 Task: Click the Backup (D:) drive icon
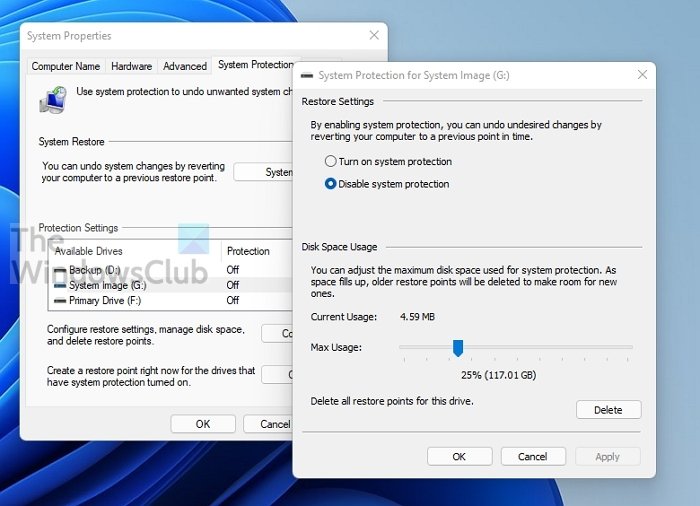[60, 270]
